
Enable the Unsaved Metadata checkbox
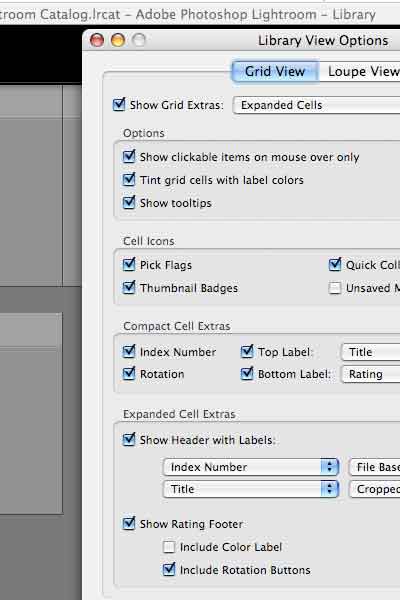coord(335,288)
